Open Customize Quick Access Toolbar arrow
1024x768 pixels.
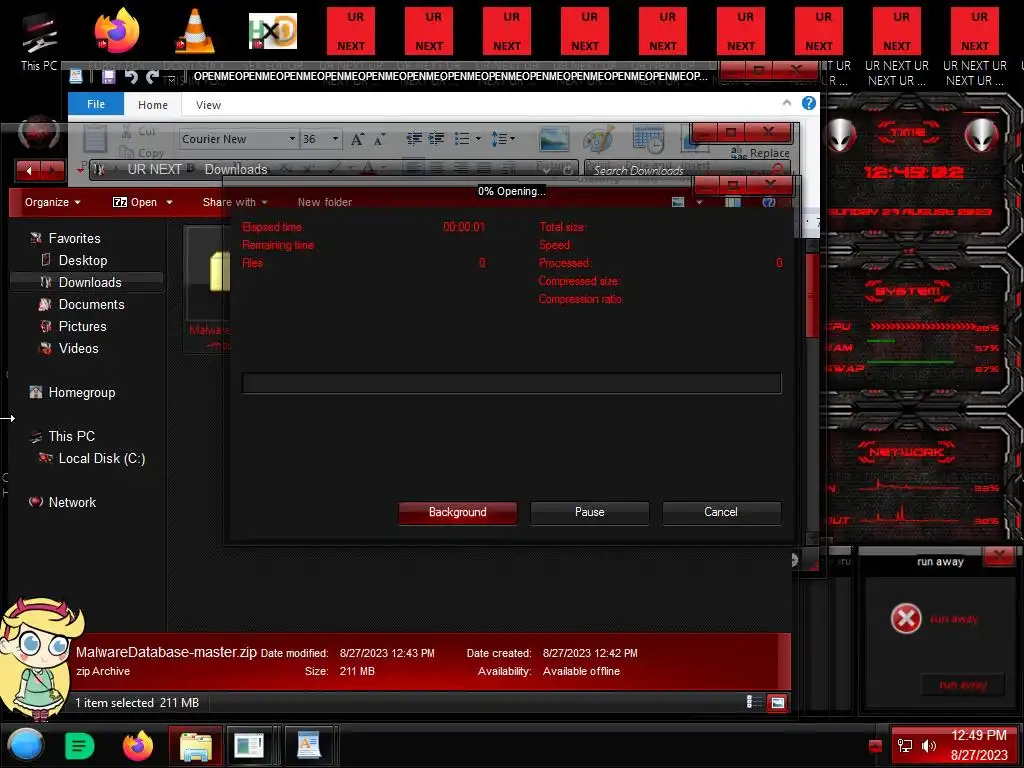pyautogui.click(x=170, y=78)
